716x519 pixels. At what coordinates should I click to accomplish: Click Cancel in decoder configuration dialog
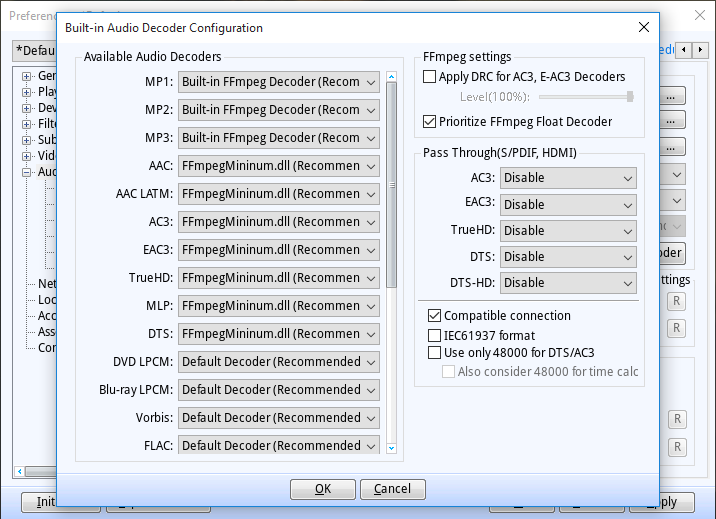[393, 489]
